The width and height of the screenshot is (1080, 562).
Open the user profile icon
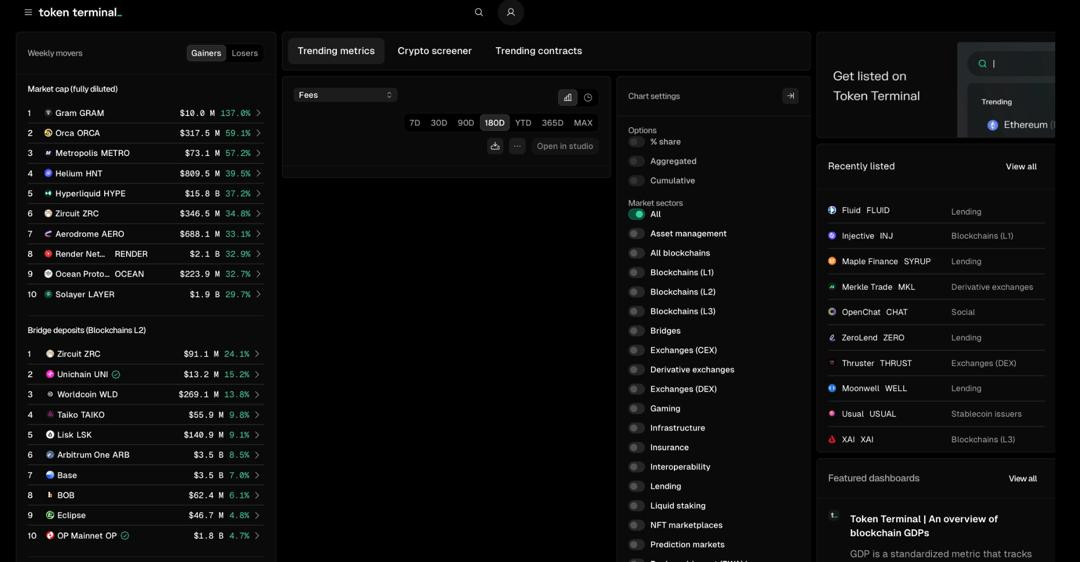tap(511, 13)
